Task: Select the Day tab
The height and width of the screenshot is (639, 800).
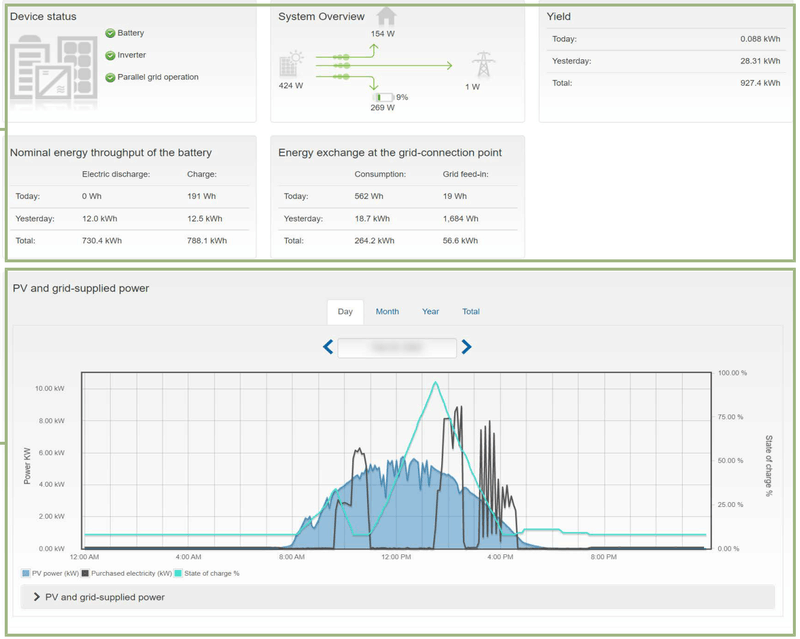Action: click(x=345, y=311)
